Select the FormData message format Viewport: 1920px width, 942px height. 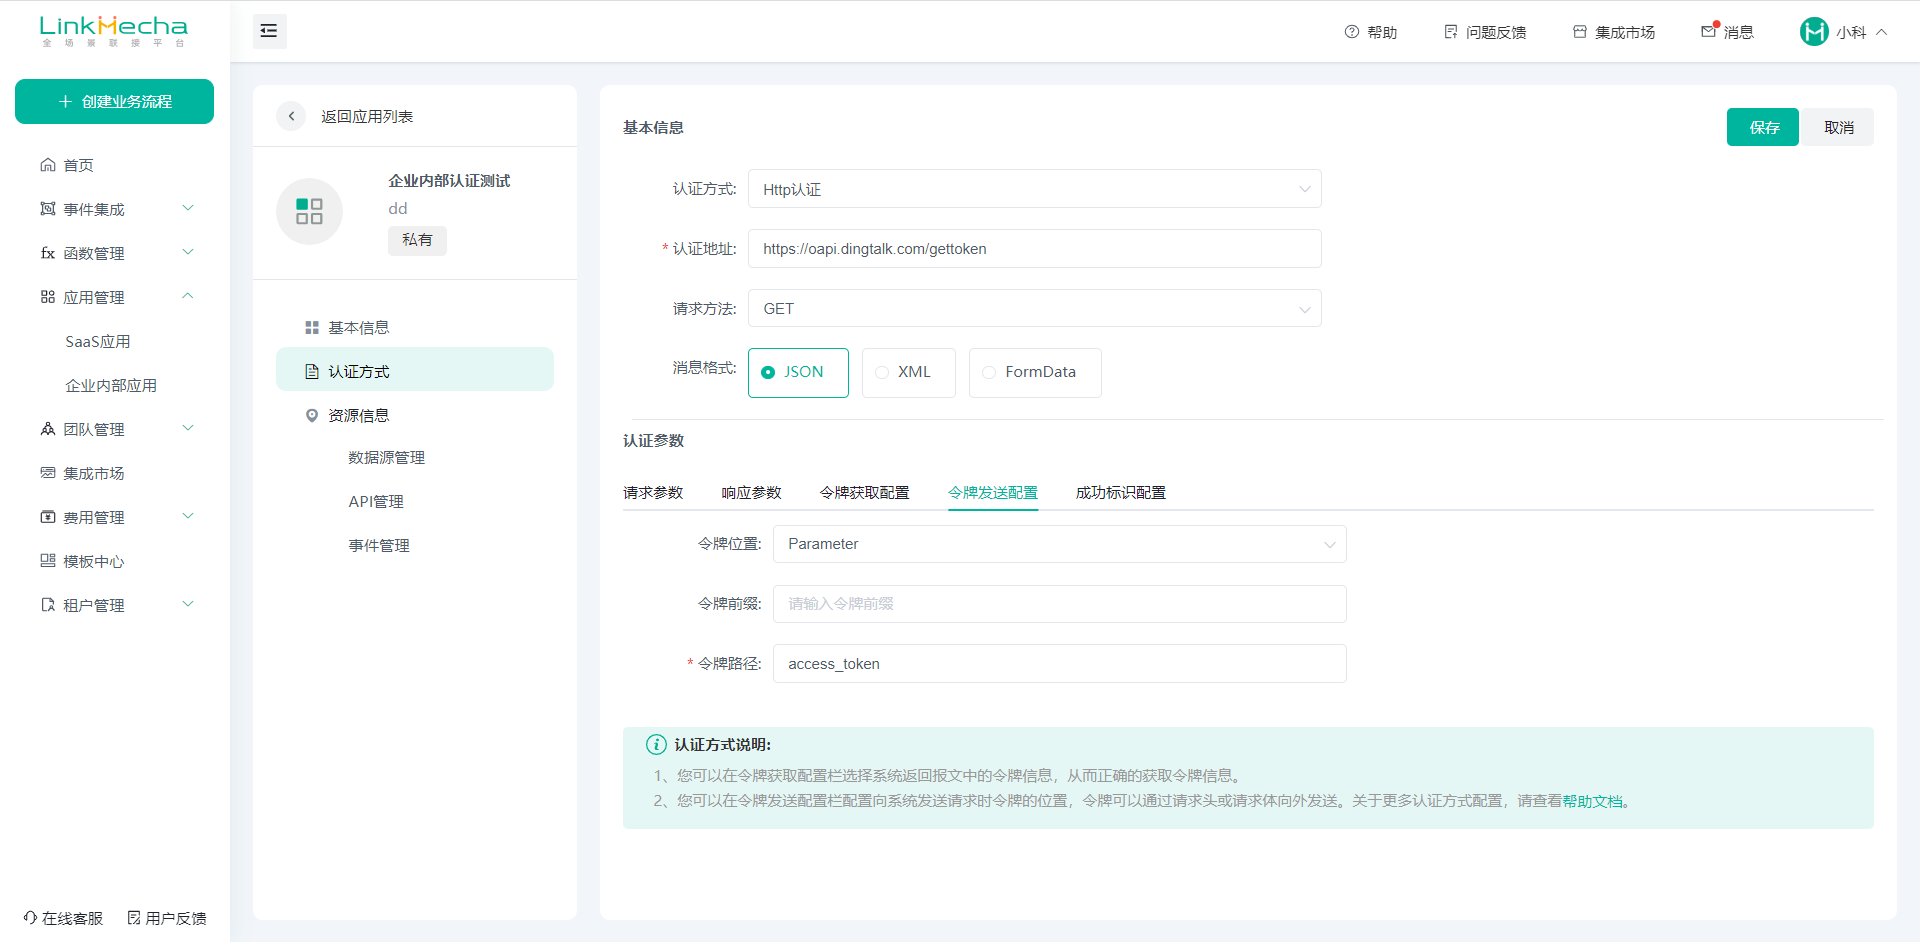pyautogui.click(x=1035, y=372)
